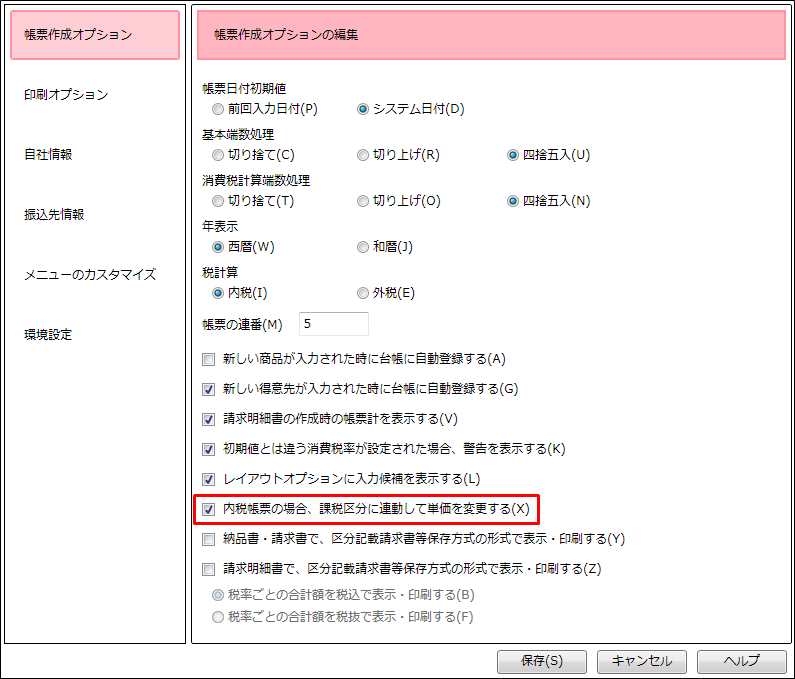Enable 請求明細書で区分記載 checkbox (Z)
The image size is (795, 679).
point(208,569)
